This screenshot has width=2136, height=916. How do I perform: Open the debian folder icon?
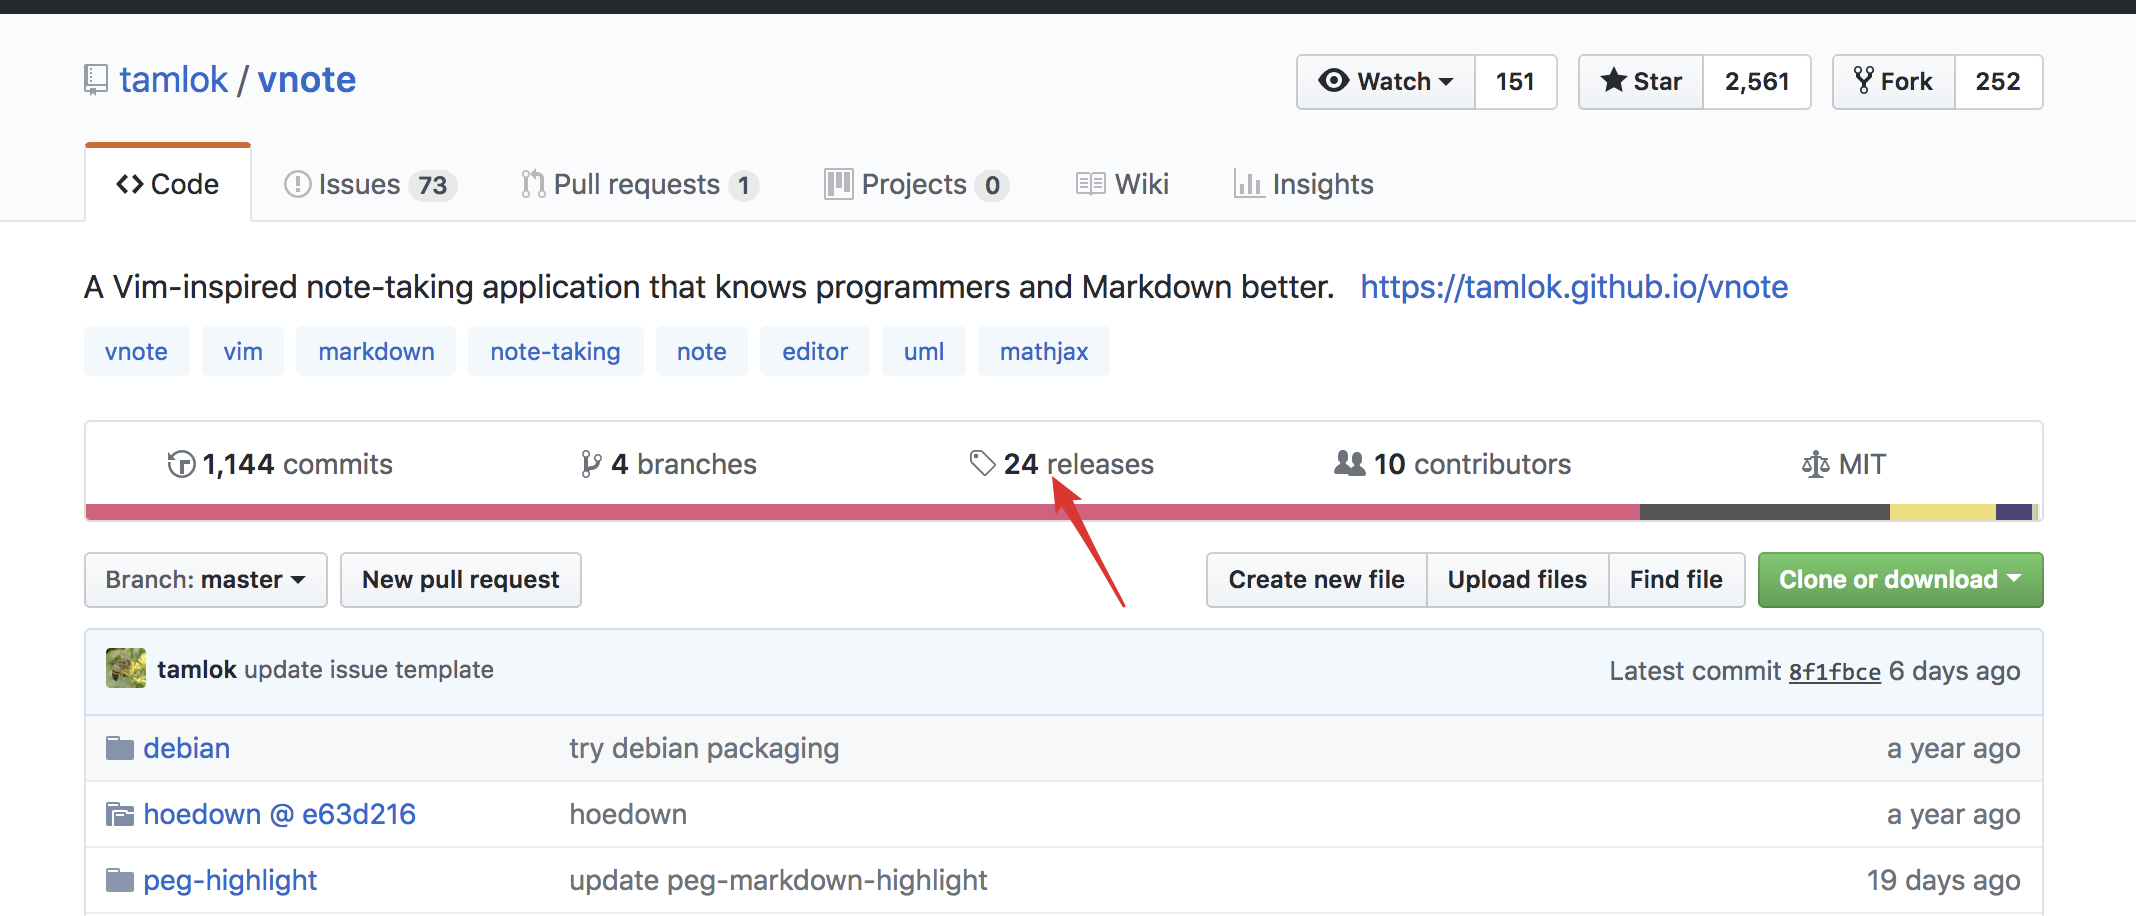[x=120, y=748]
